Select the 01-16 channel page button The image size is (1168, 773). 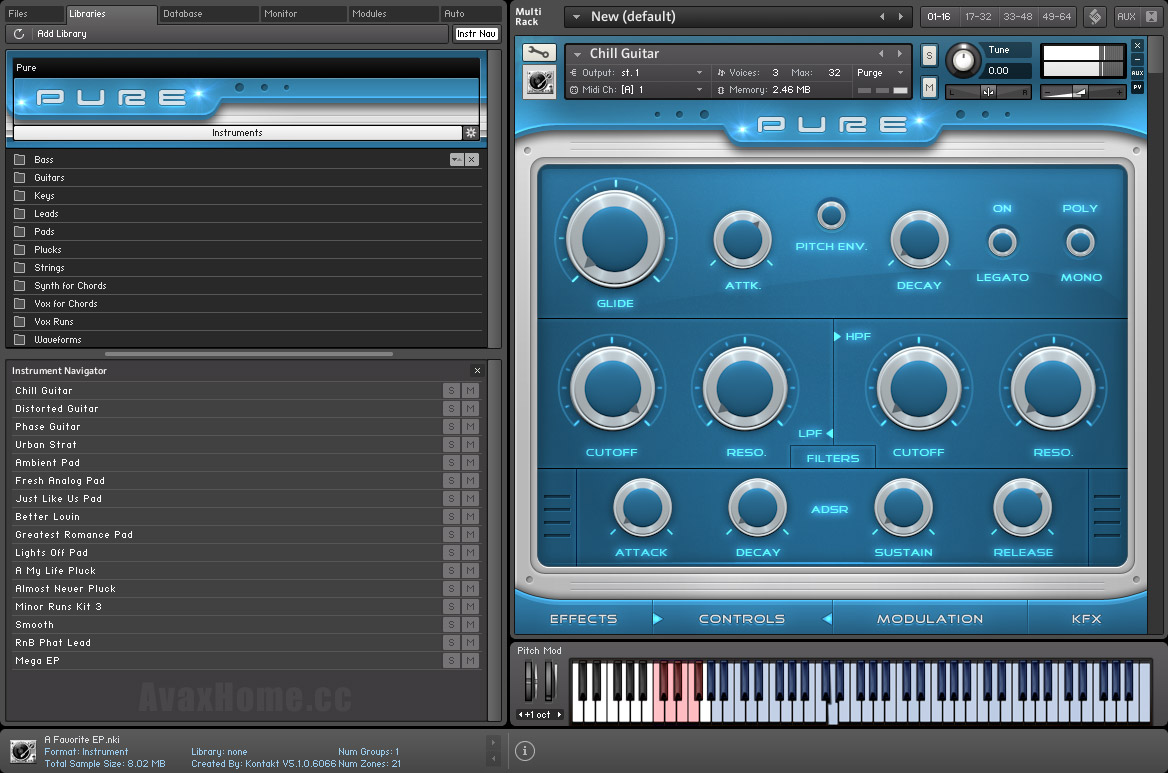click(x=939, y=16)
